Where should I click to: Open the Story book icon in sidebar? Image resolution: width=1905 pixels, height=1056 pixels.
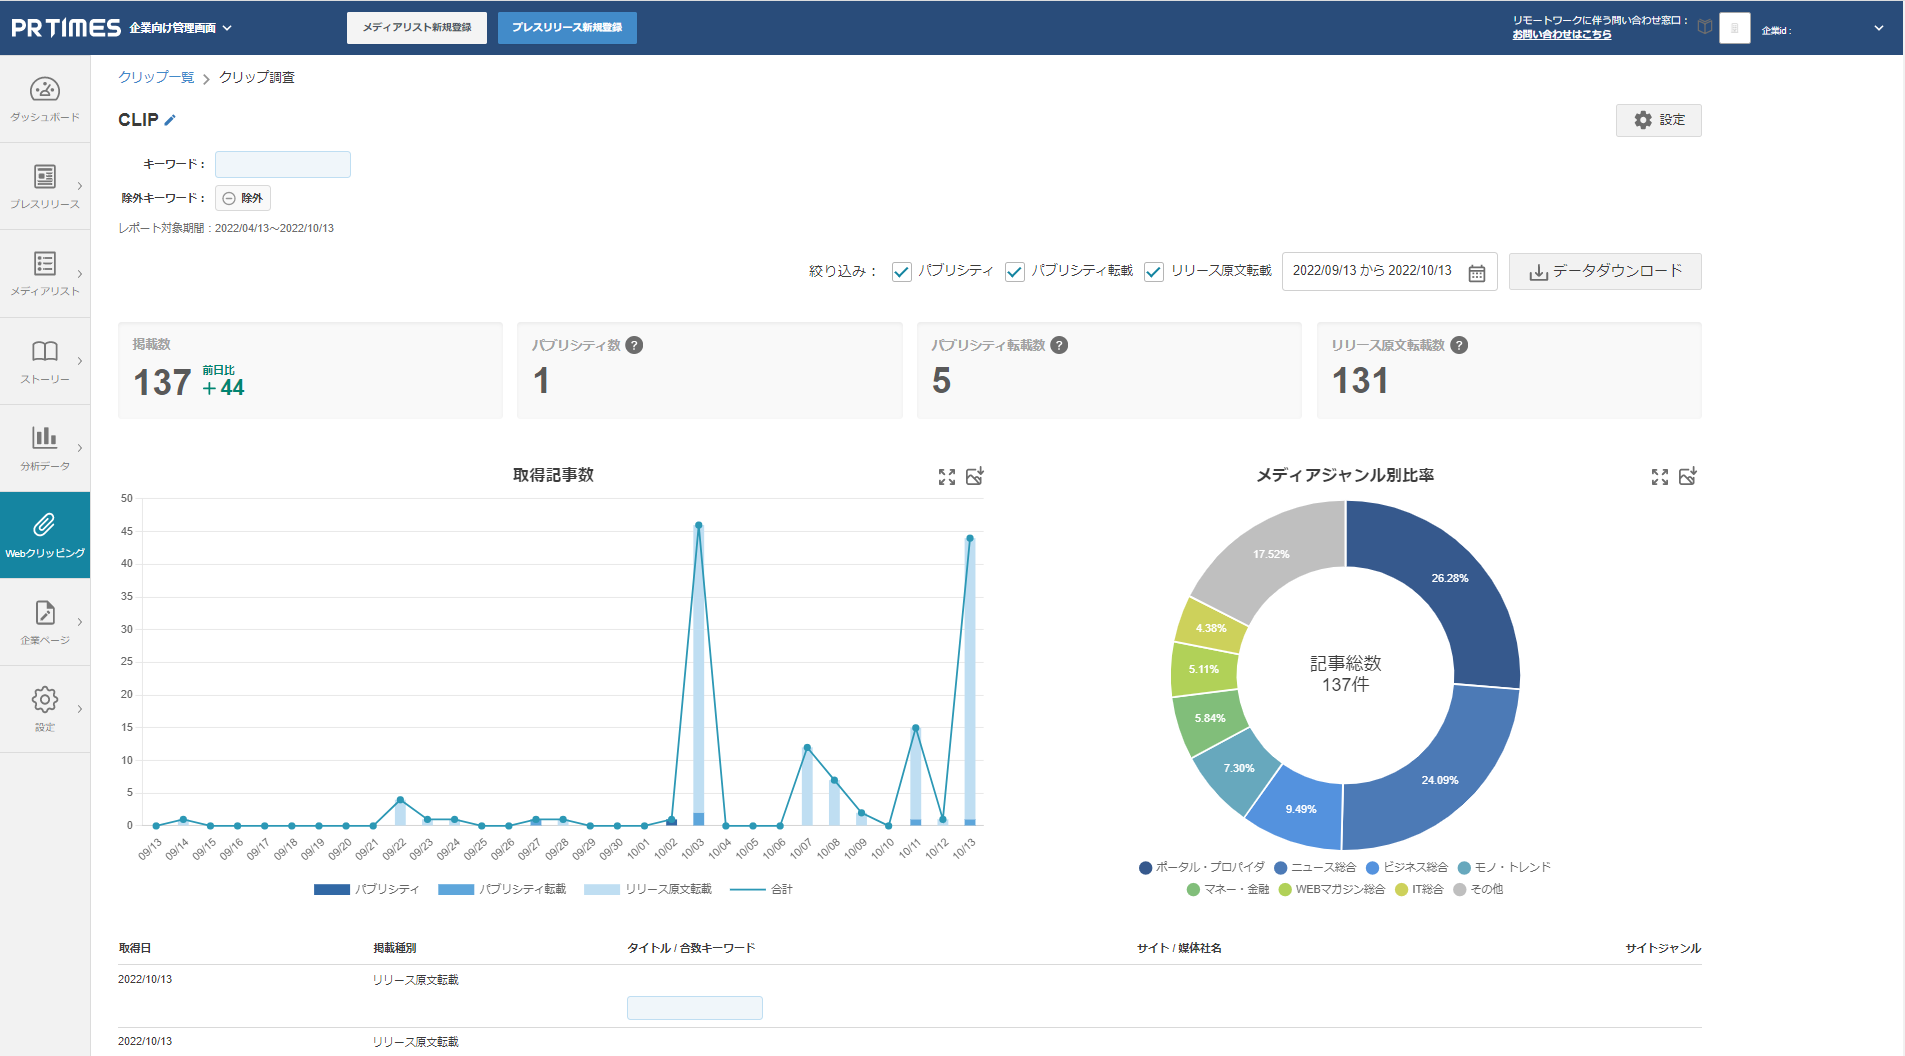45,351
